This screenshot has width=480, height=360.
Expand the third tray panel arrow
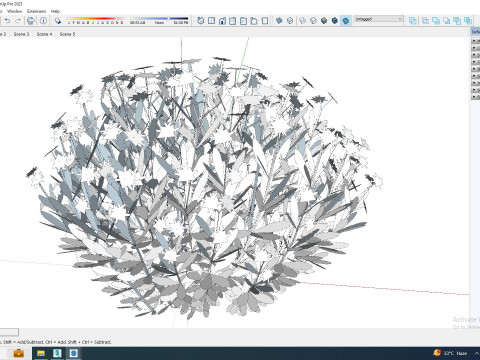[x=475, y=55]
